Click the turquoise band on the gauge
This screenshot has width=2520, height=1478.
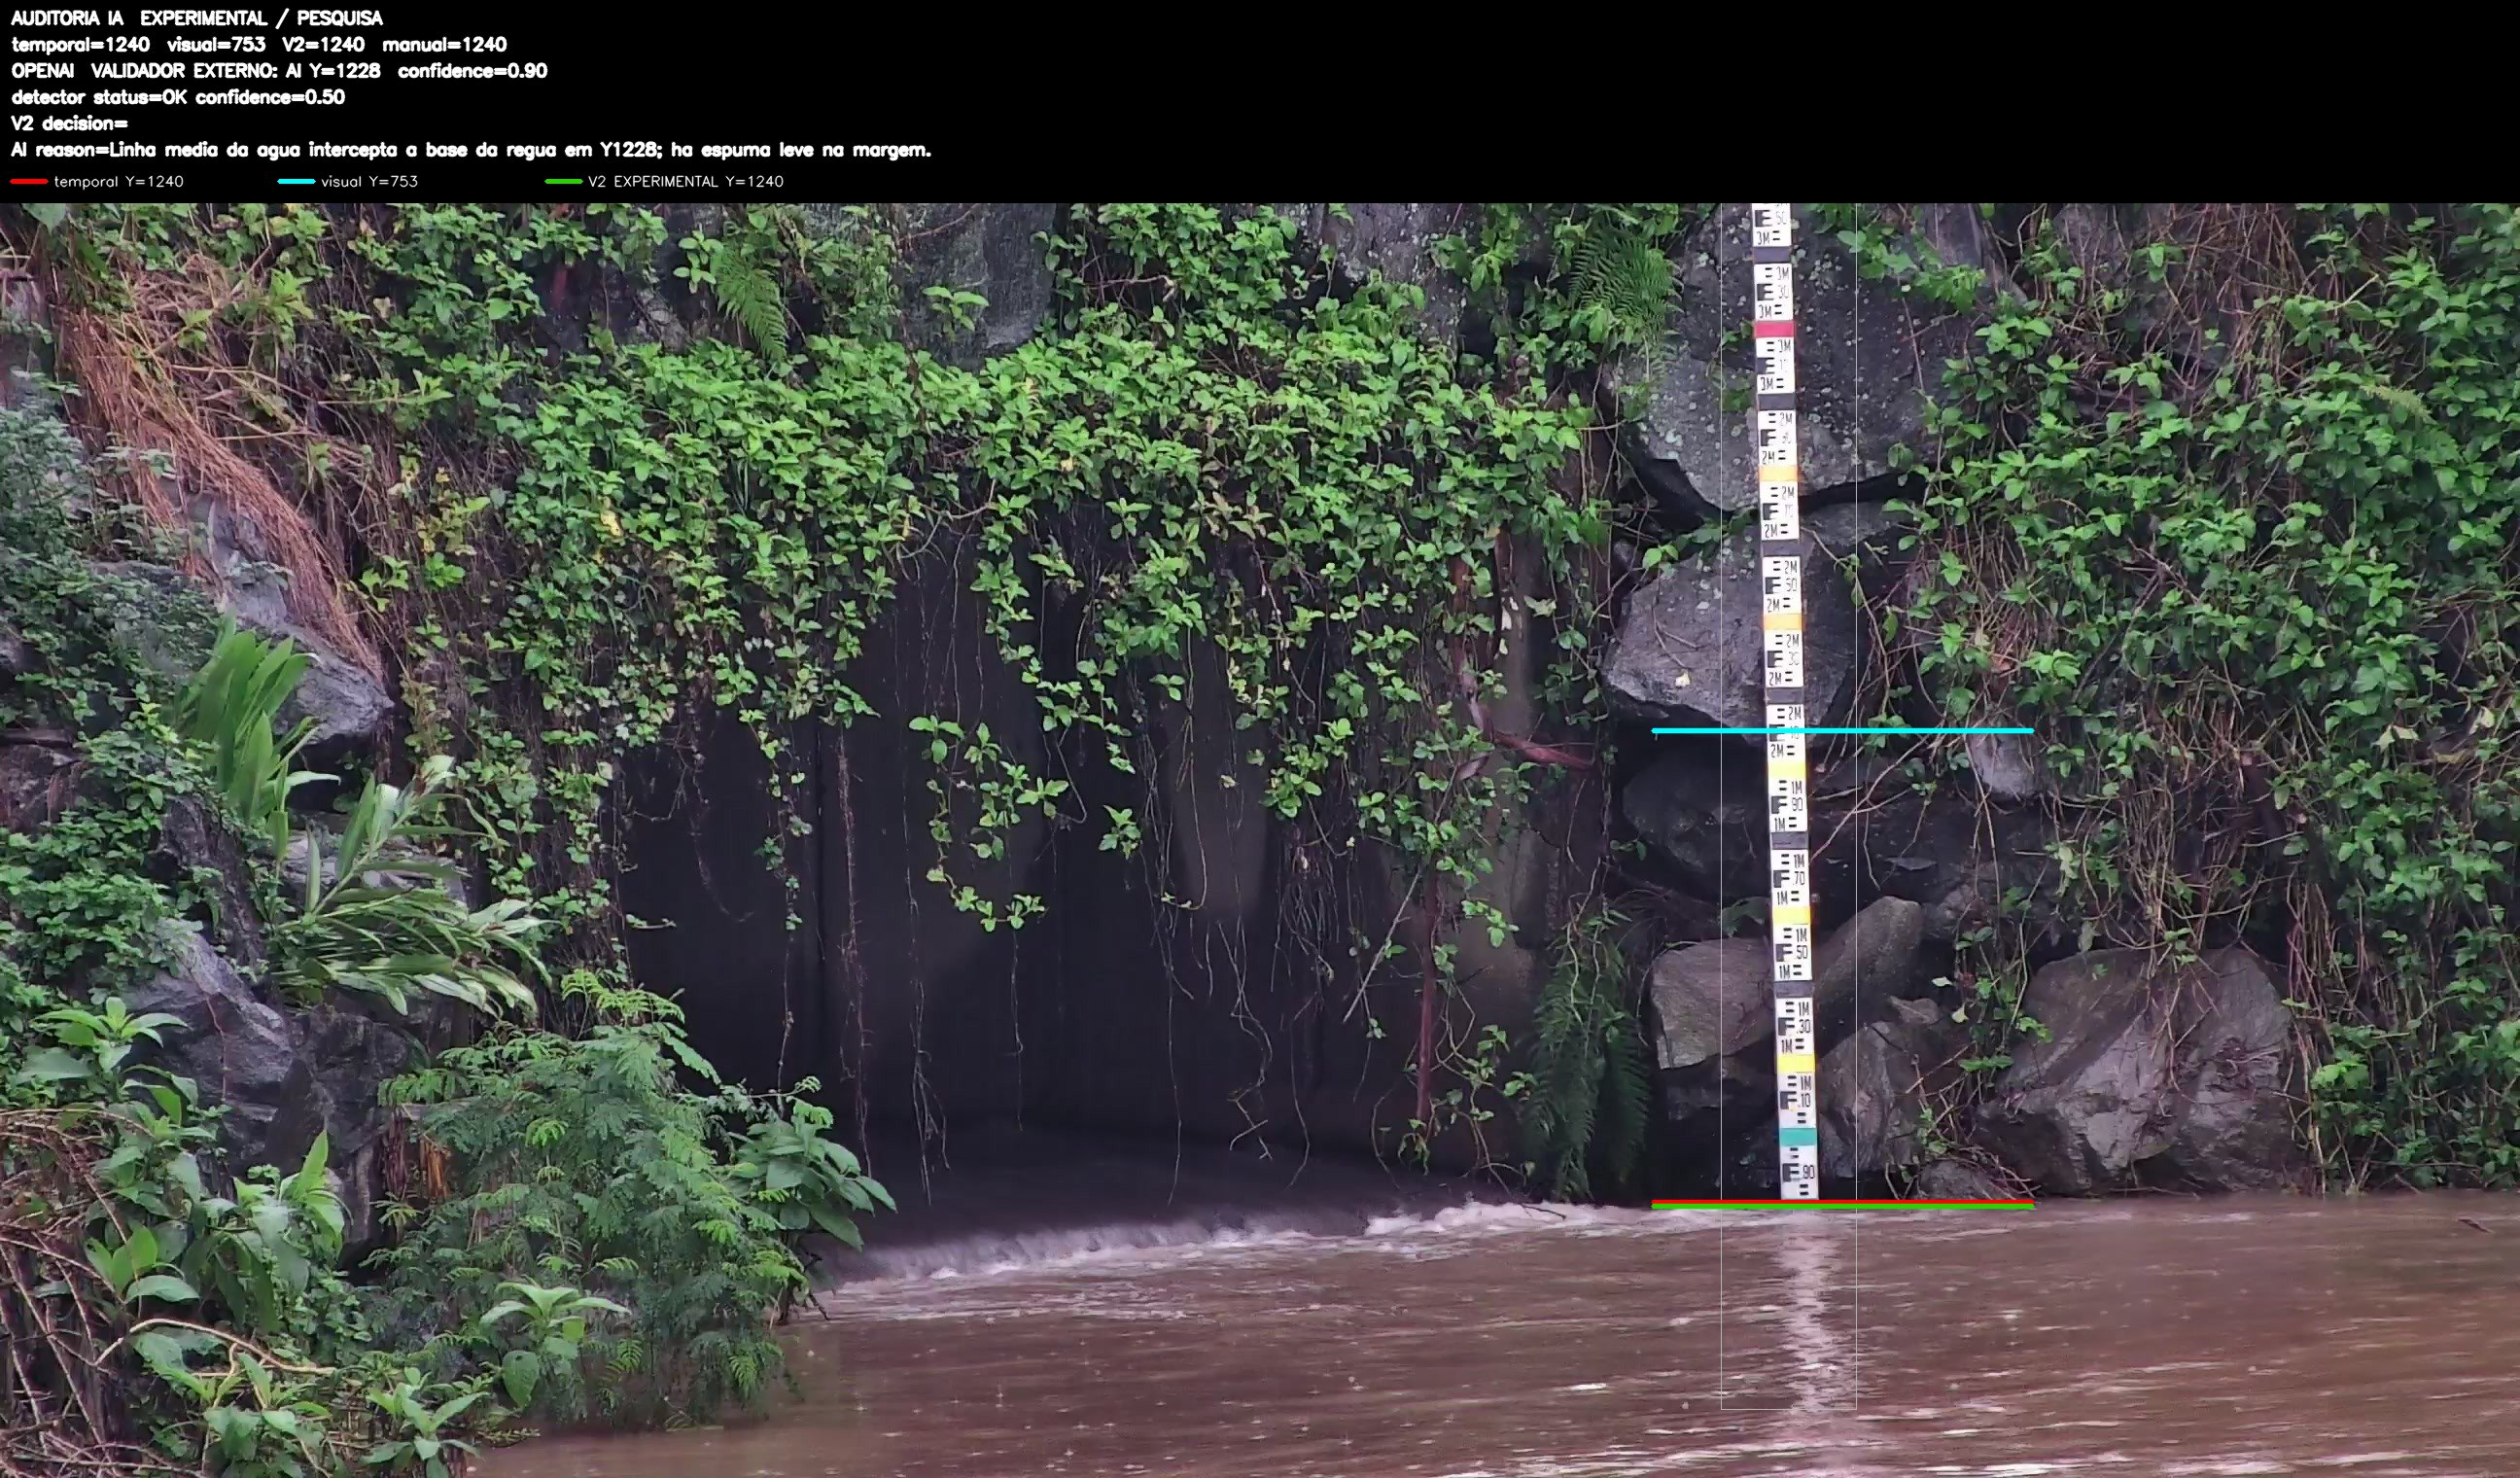tap(1797, 1137)
